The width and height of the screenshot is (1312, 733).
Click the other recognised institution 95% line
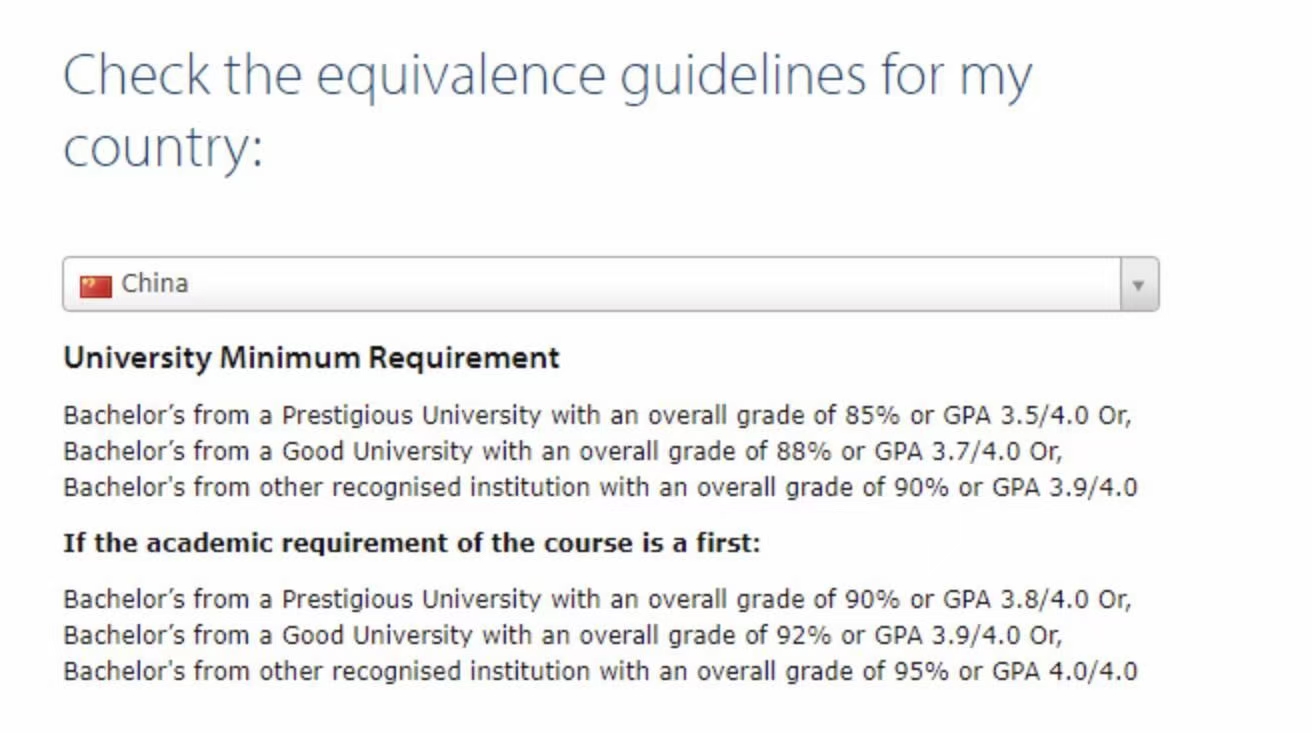click(600, 671)
